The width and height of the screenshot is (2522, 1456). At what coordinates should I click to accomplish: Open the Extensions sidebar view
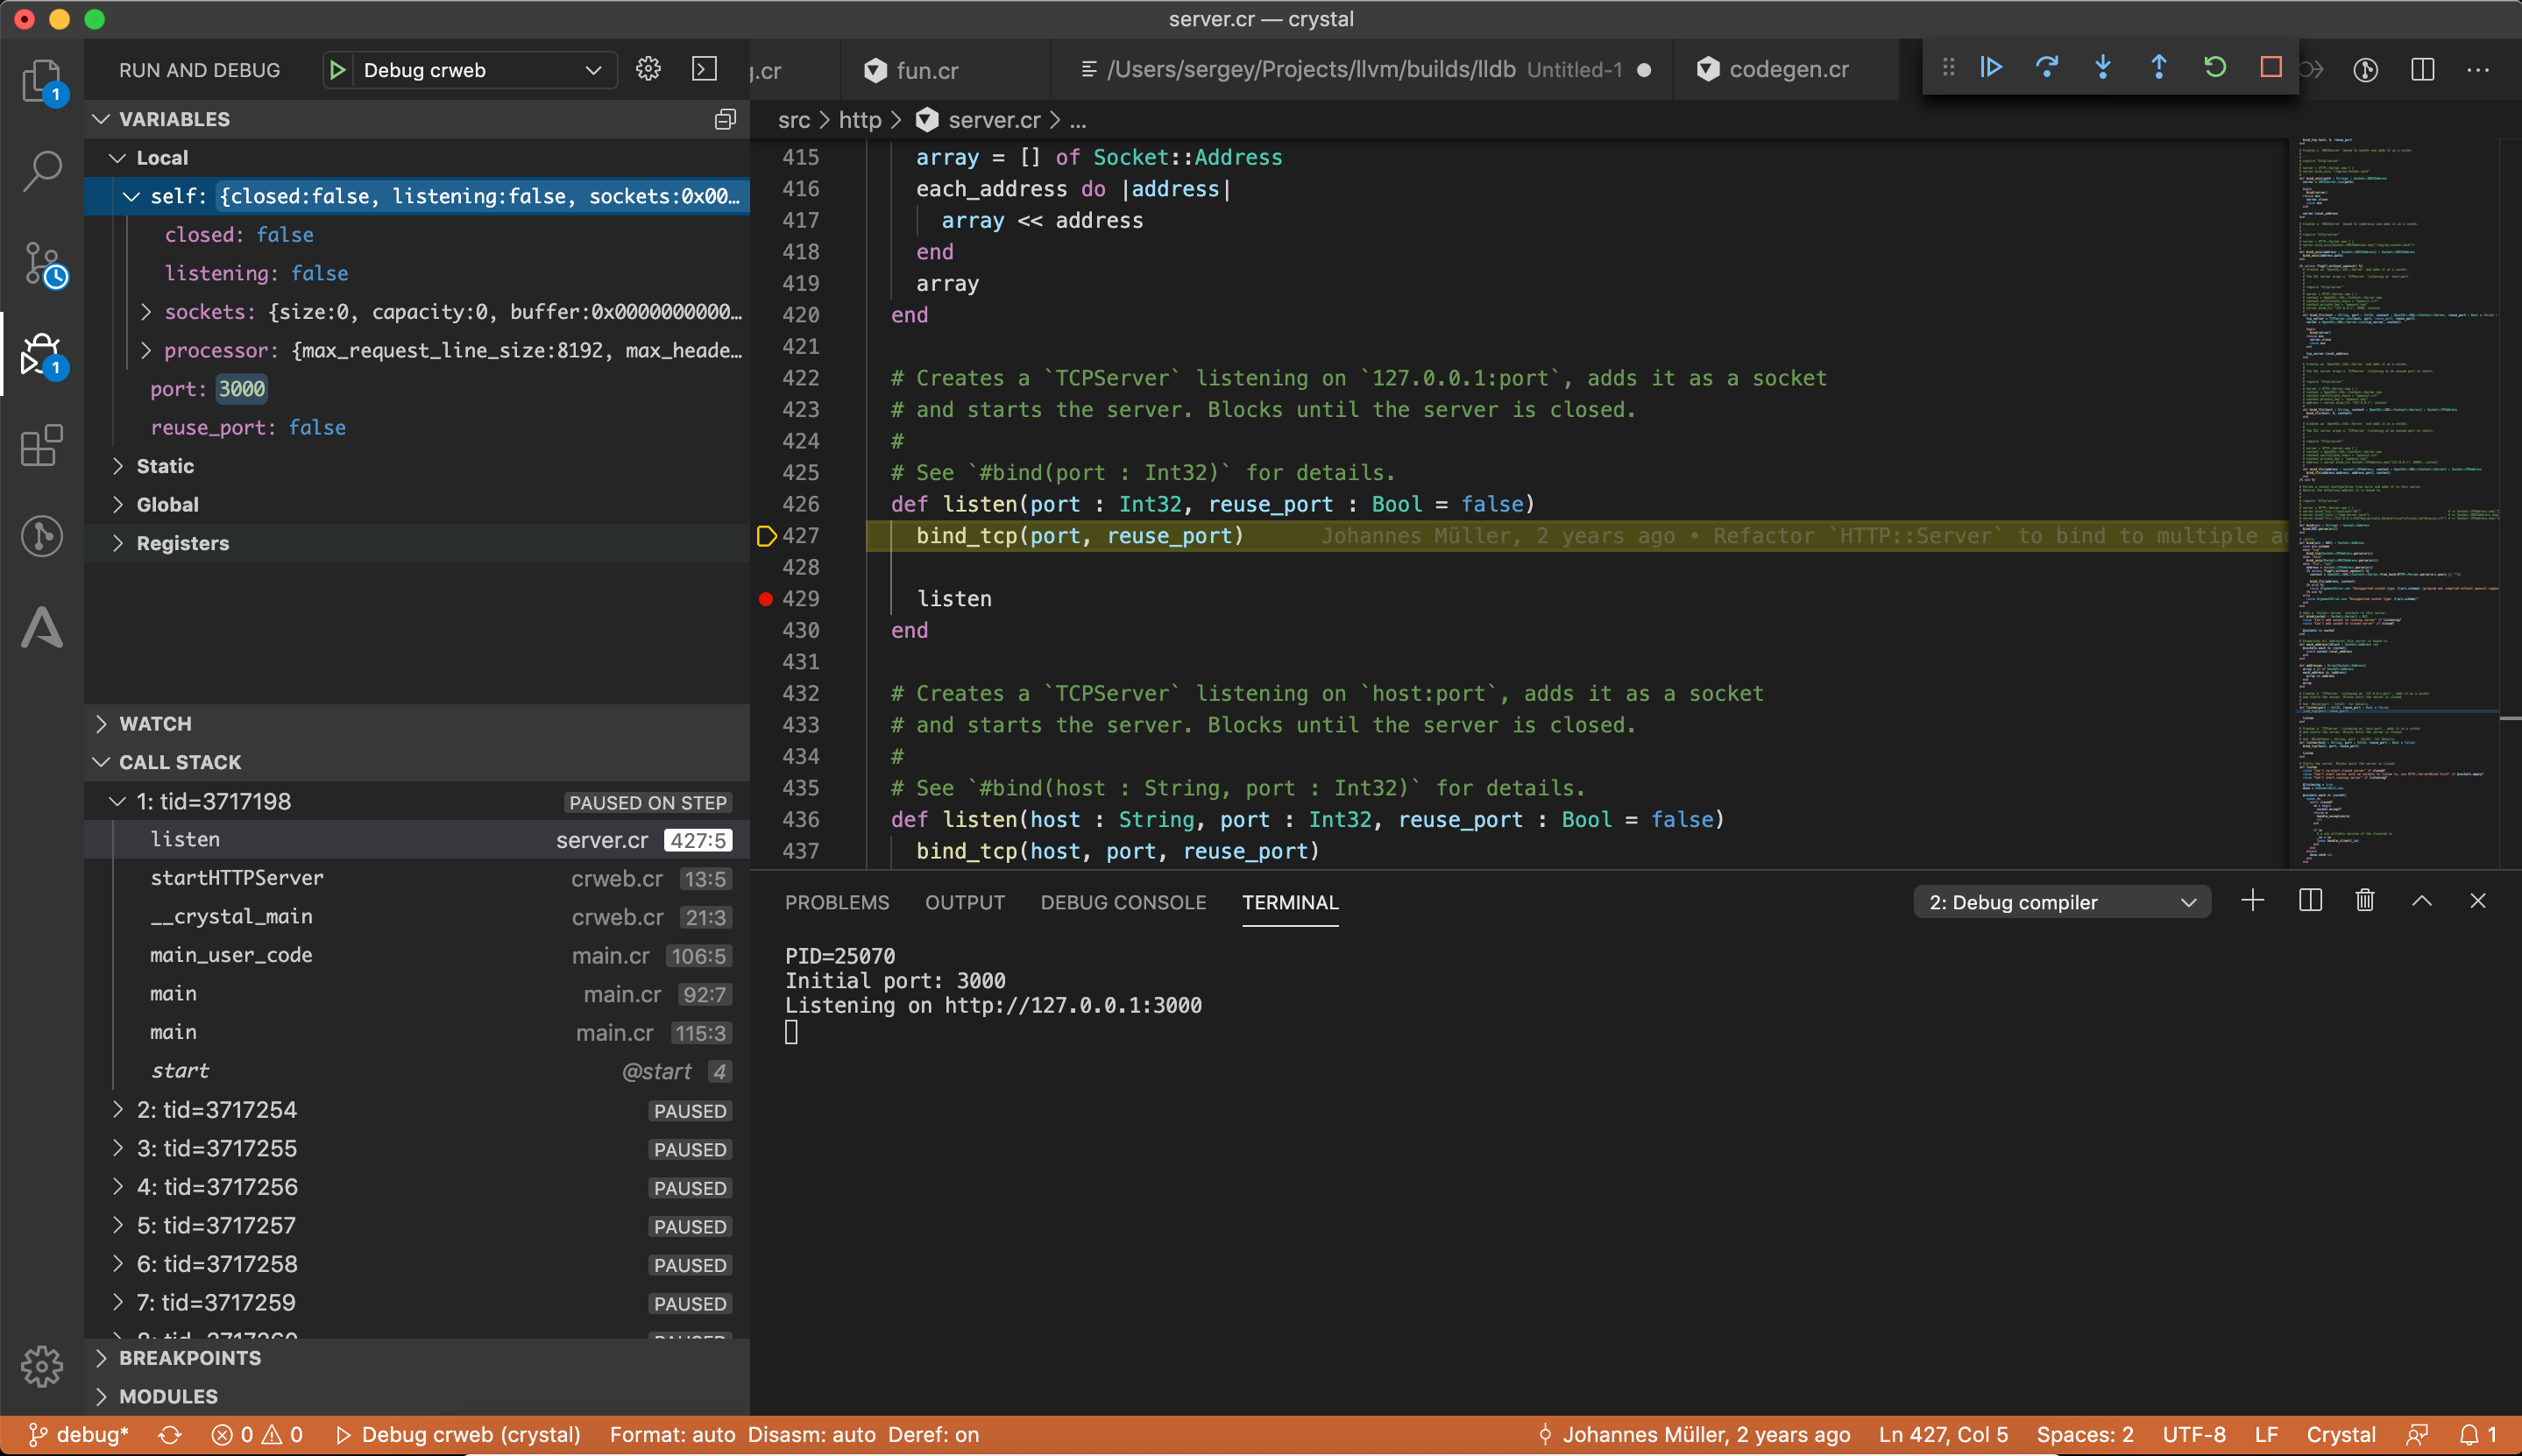(x=41, y=446)
